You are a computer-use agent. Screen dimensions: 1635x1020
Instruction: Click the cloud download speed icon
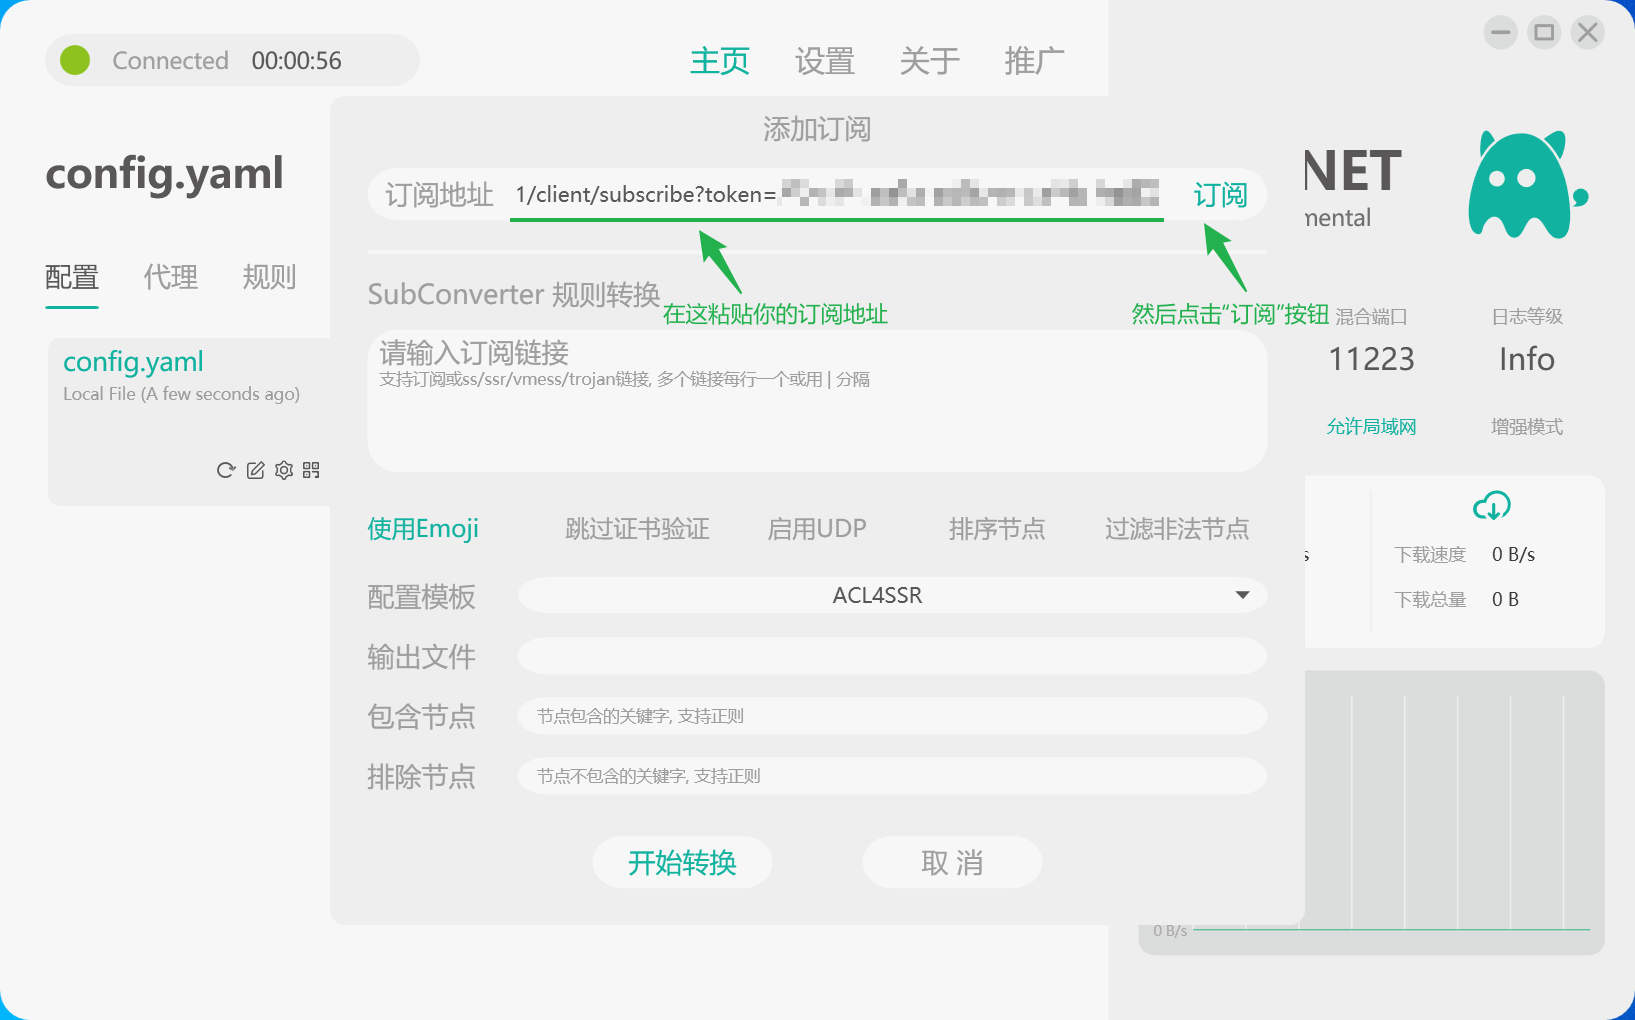tap(1491, 506)
